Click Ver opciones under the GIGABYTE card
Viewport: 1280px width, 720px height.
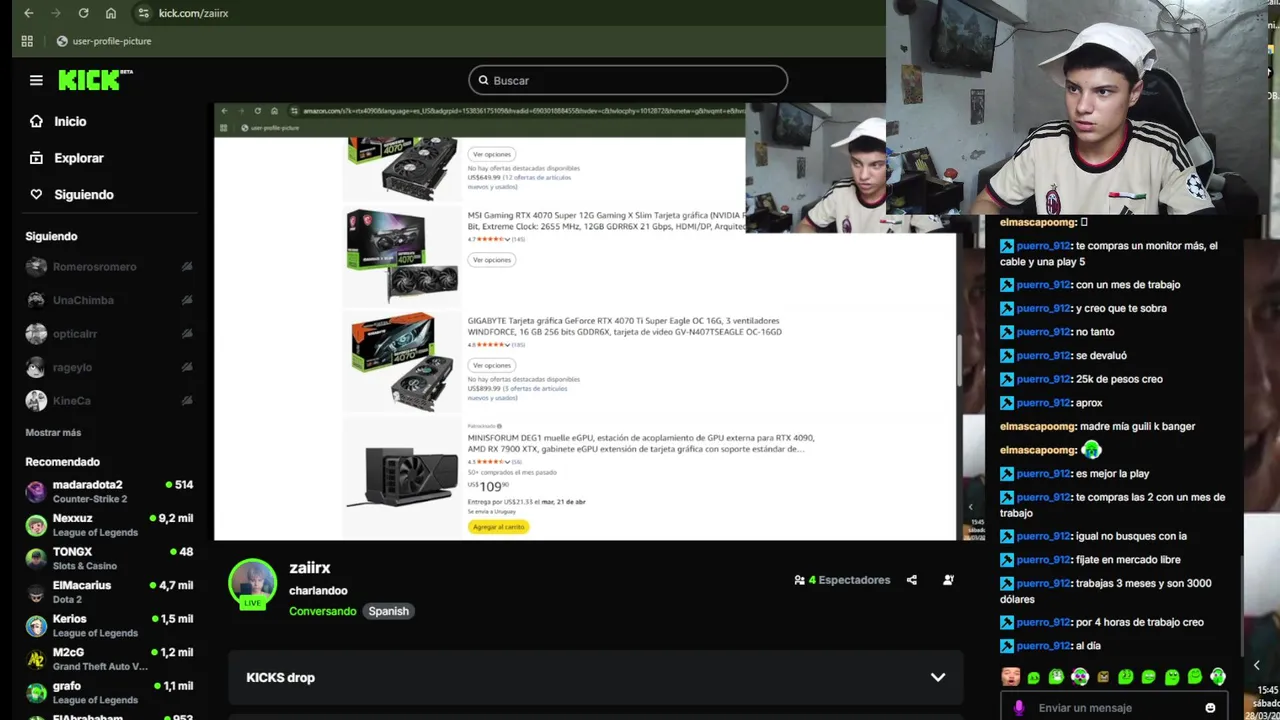point(492,365)
